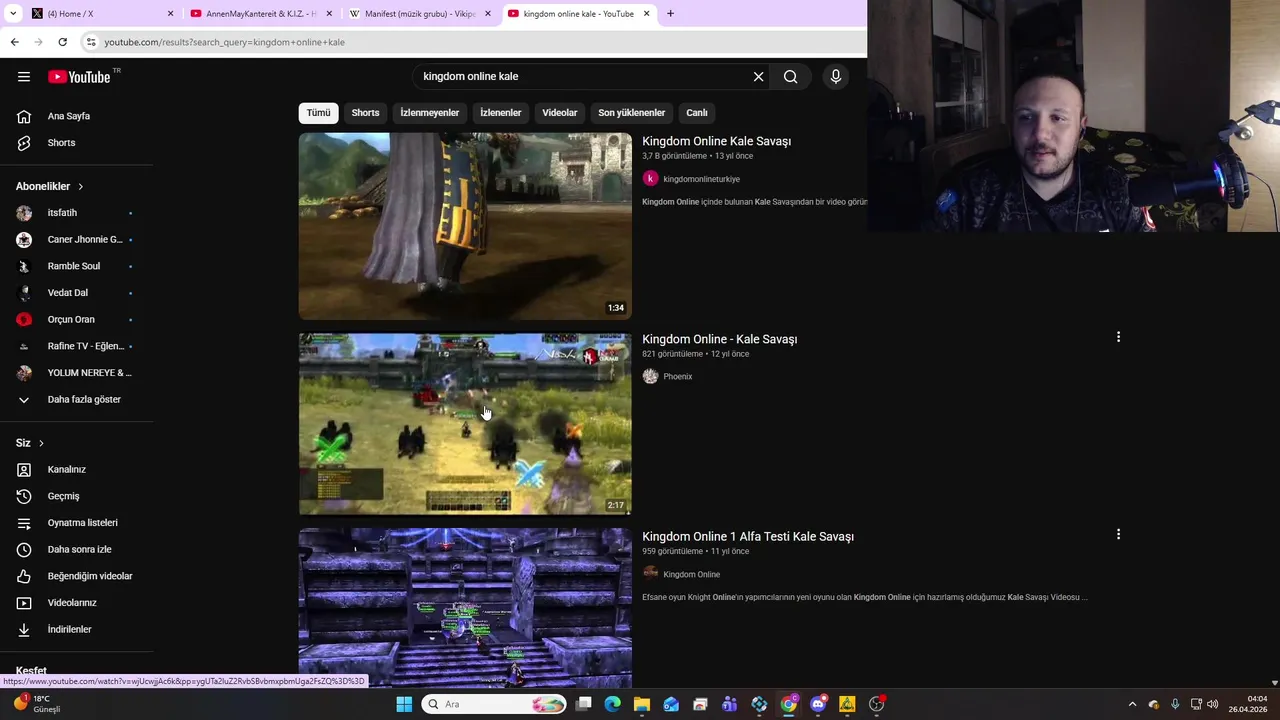Image resolution: width=1280 pixels, height=720 pixels.
Task: Select the Canlı filter chip
Action: pos(697,113)
